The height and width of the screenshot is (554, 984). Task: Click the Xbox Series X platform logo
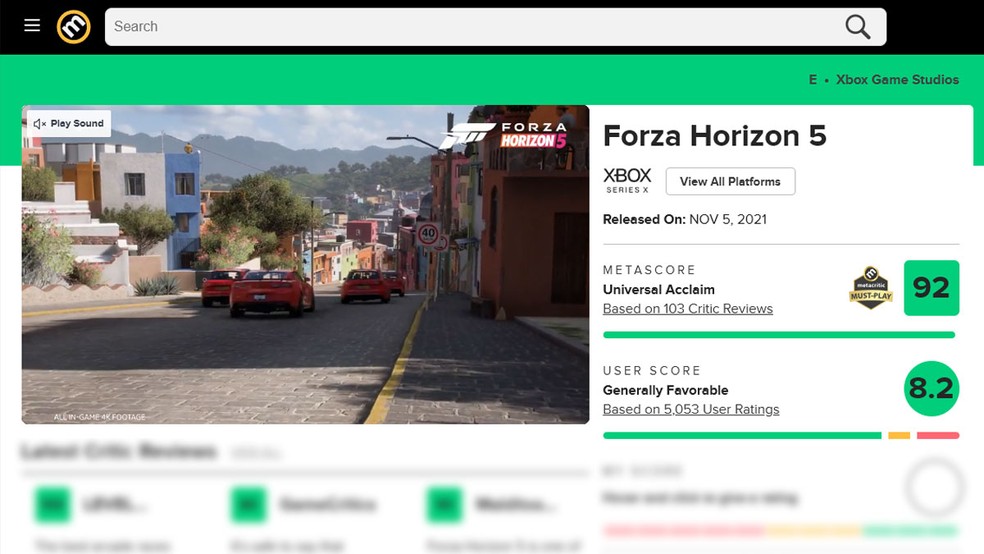pos(627,180)
